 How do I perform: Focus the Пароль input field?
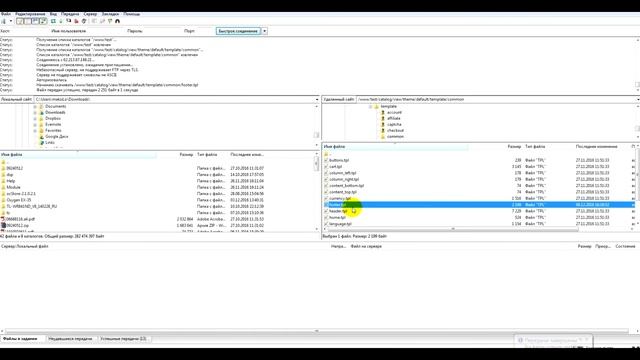pos(162,31)
